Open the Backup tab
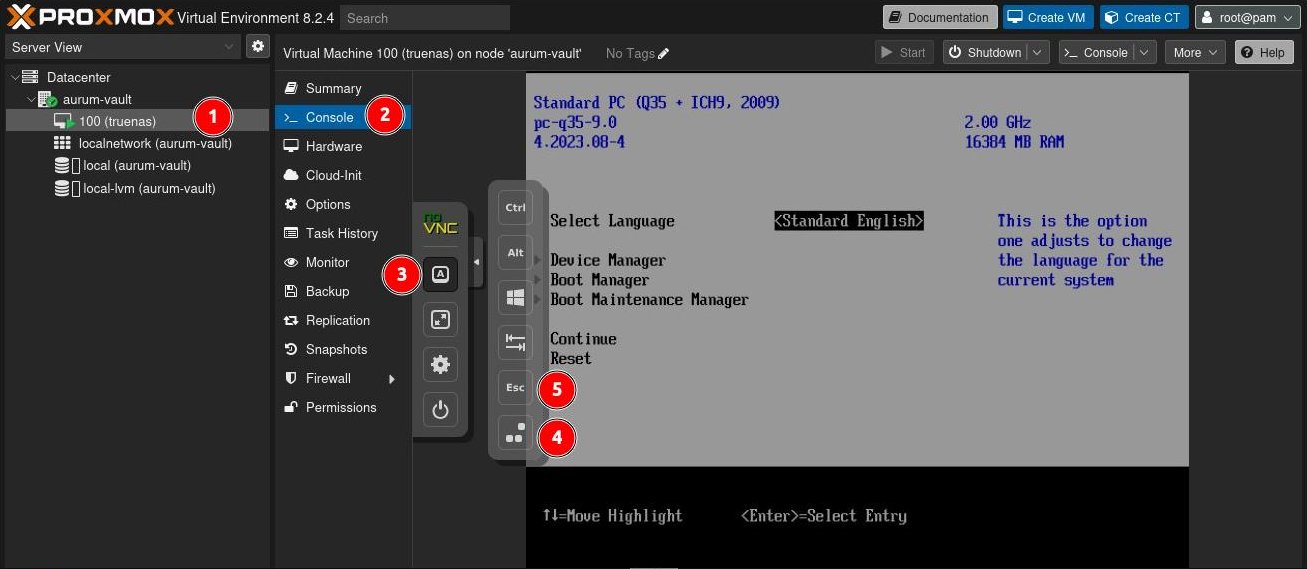The width and height of the screenshot is (1307, 569). tap(343, 291)
